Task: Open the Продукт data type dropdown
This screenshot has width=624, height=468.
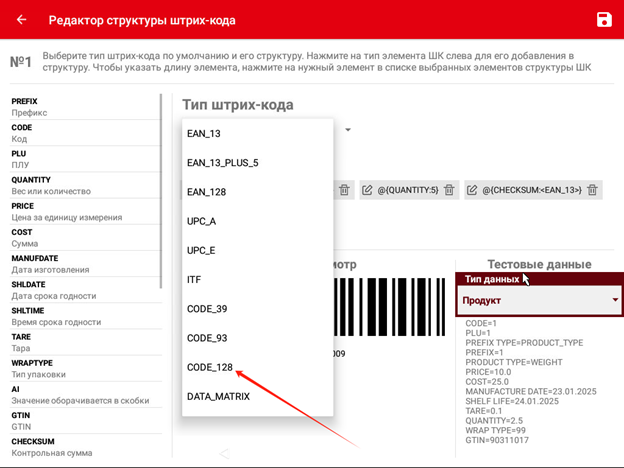Action: tap(539, 301)
